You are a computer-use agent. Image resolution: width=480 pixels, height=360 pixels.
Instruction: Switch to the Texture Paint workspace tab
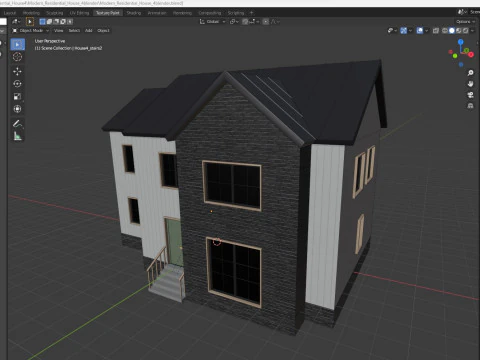coord(108,13)
